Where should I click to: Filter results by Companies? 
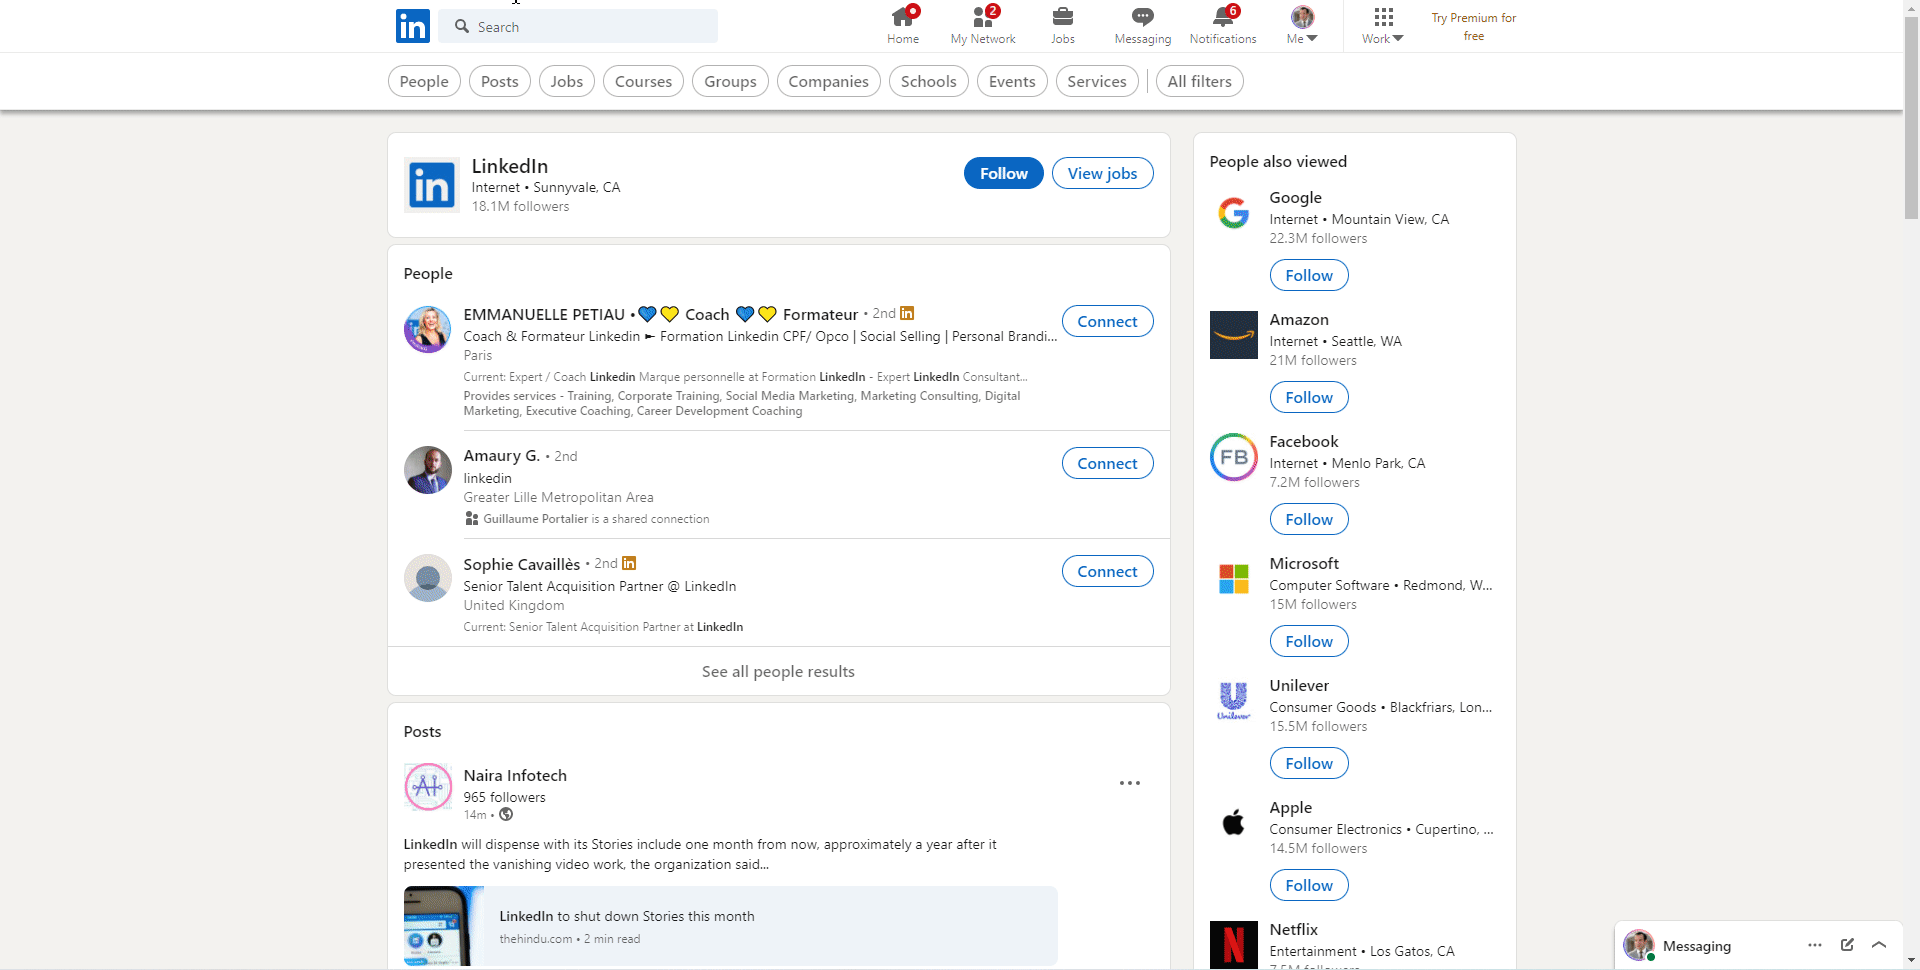click(x=829, y=81)
